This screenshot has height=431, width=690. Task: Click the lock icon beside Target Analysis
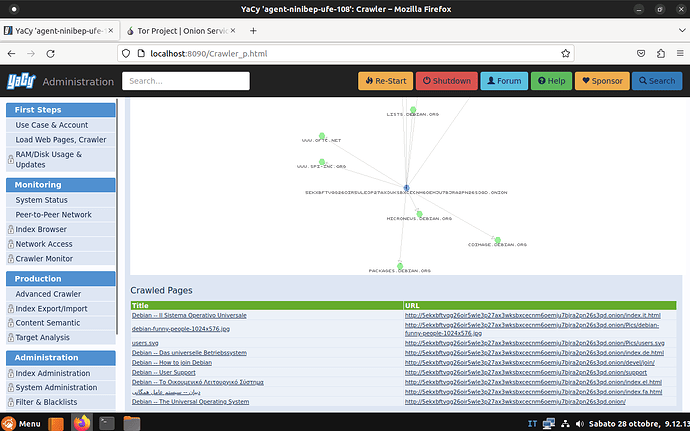point(11,338)
